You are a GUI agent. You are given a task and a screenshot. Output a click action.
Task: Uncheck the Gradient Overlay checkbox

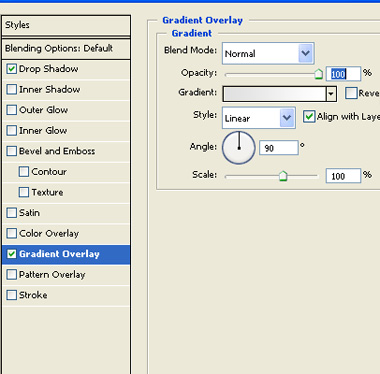click(x=12, y=254)
